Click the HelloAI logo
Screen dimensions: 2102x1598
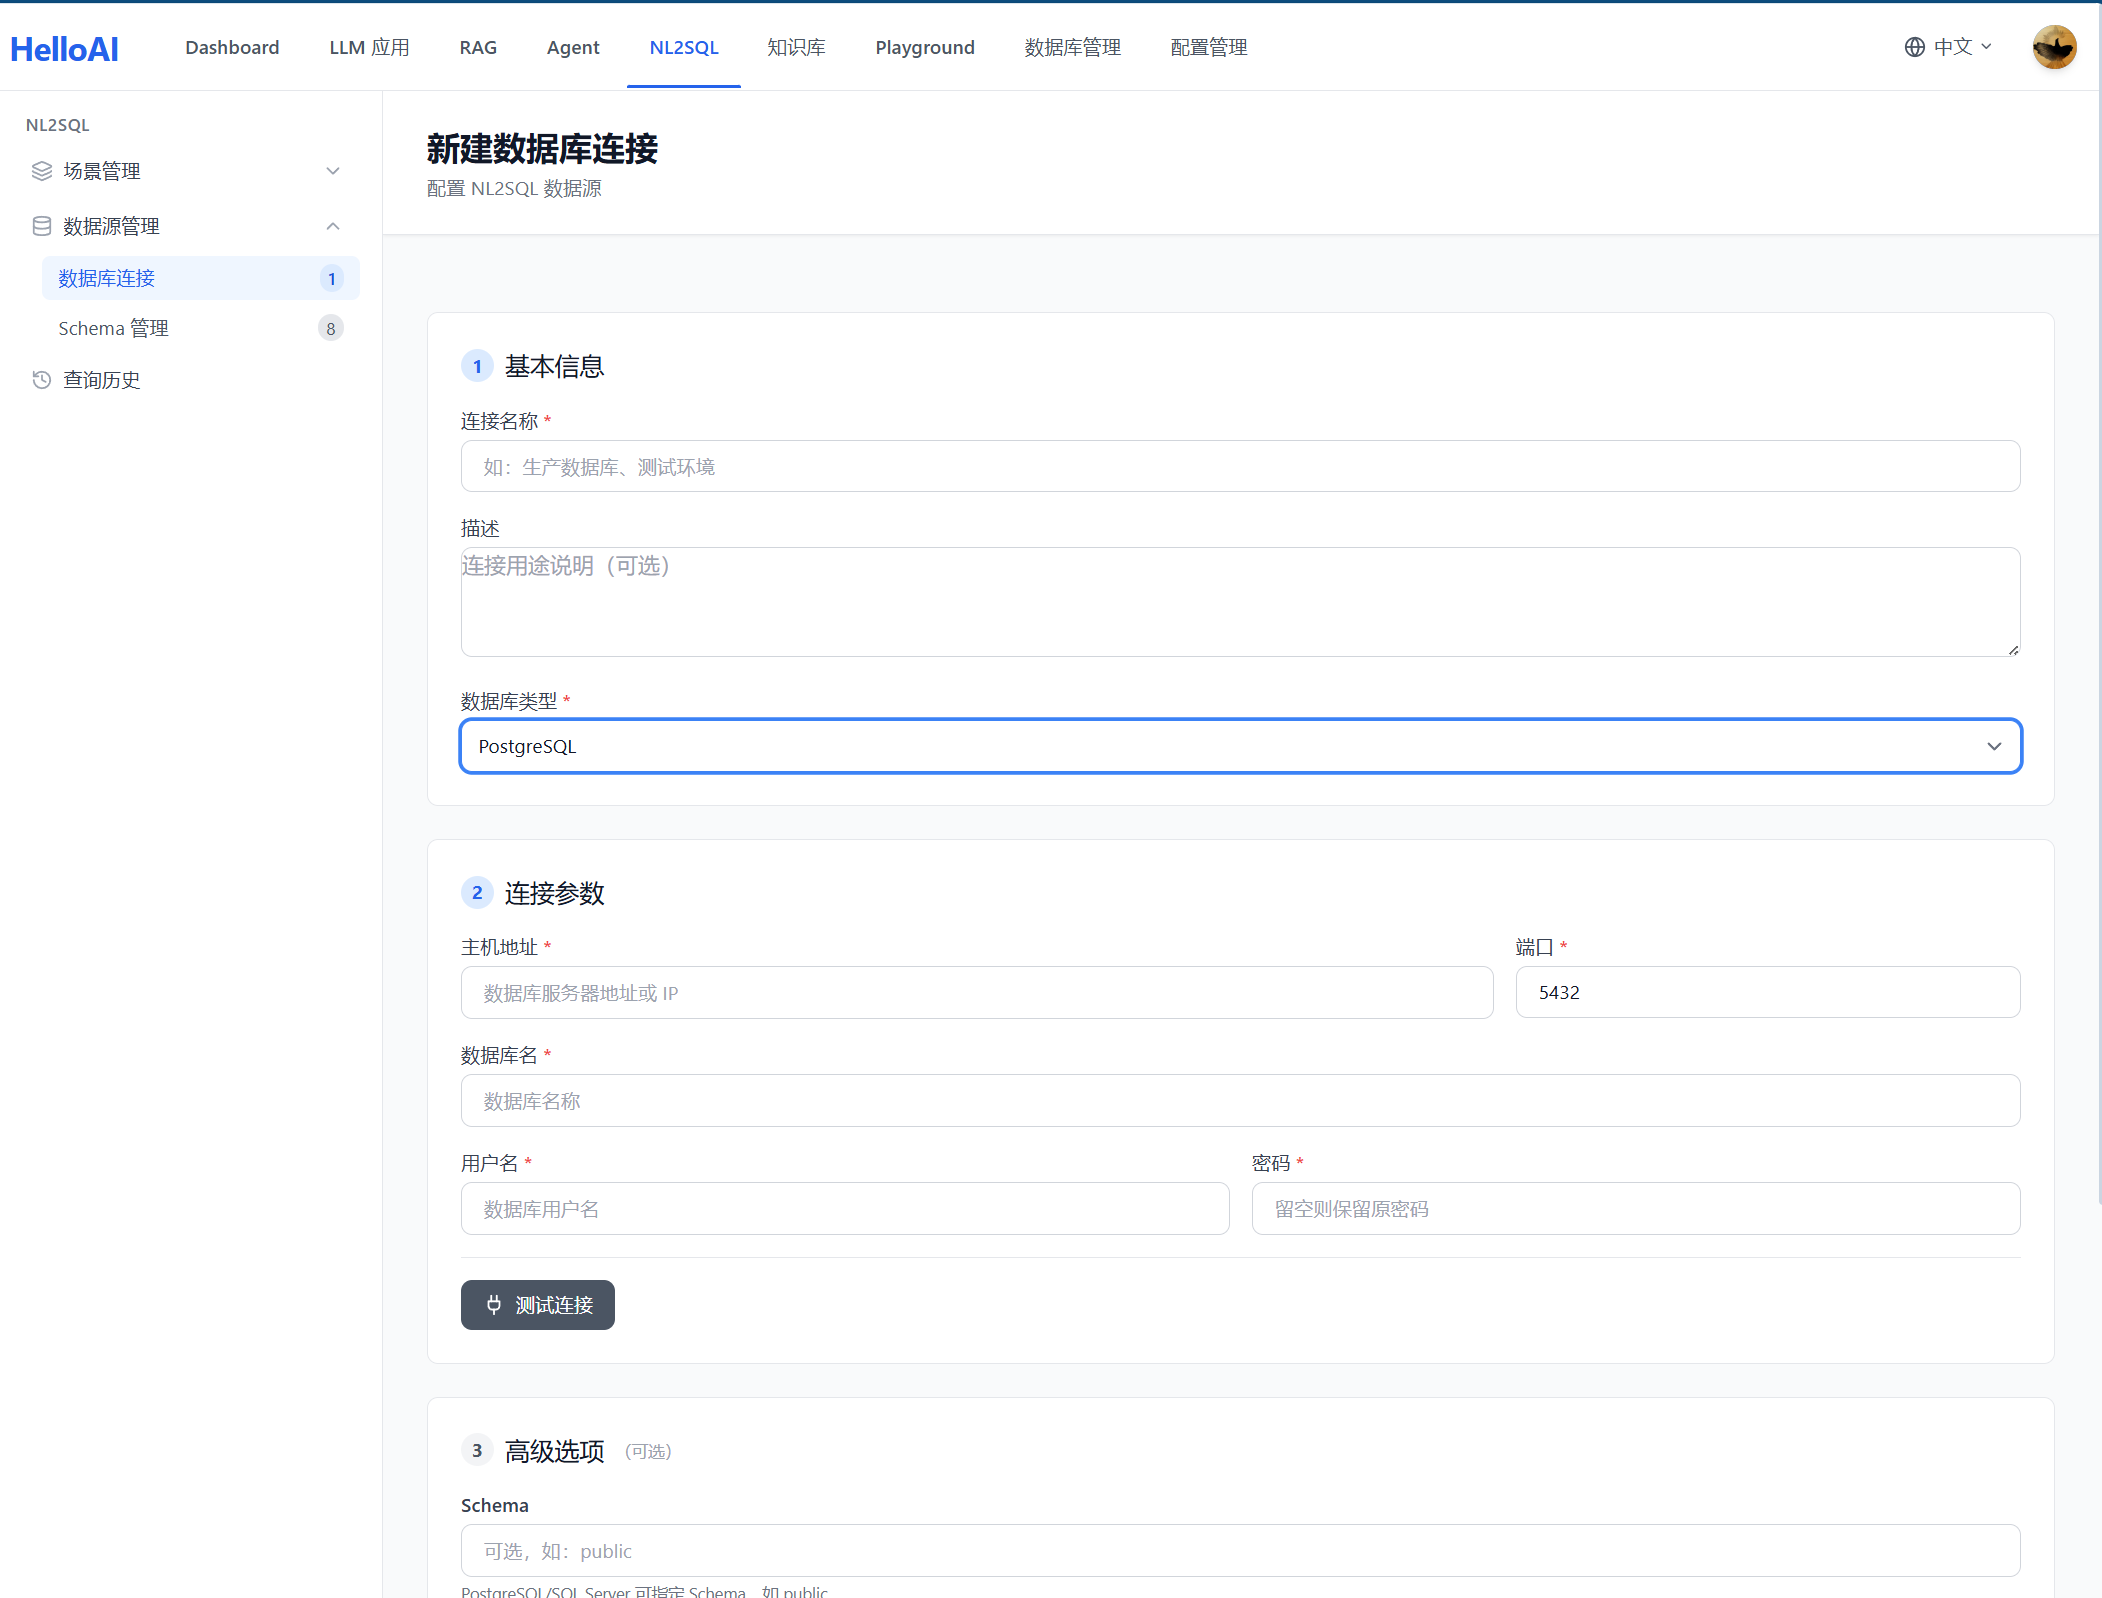click(x=64, y=48)
